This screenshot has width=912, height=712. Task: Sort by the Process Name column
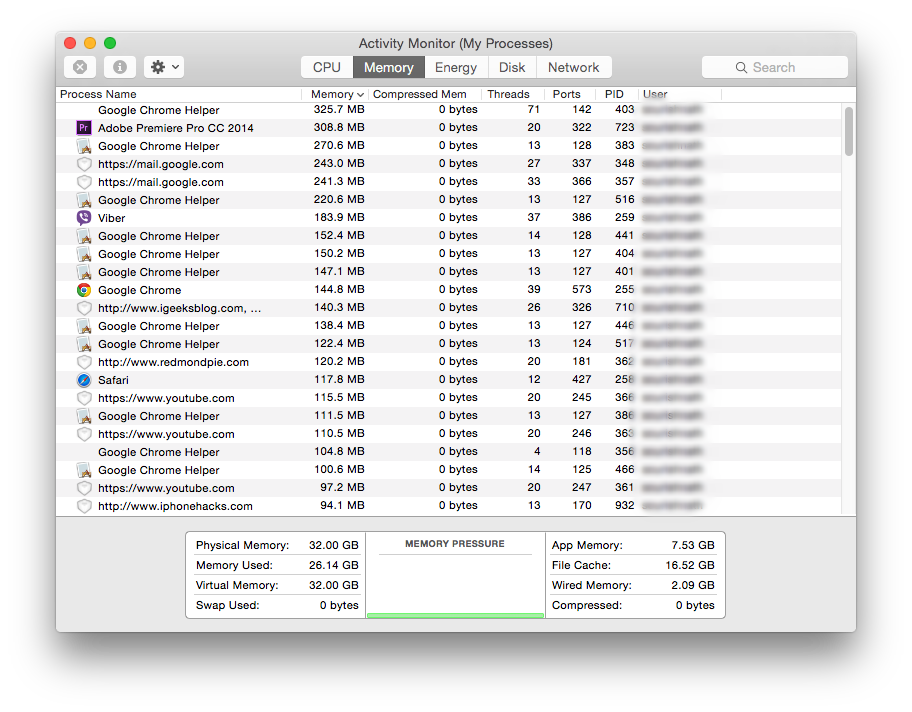(x=179, y=94)
